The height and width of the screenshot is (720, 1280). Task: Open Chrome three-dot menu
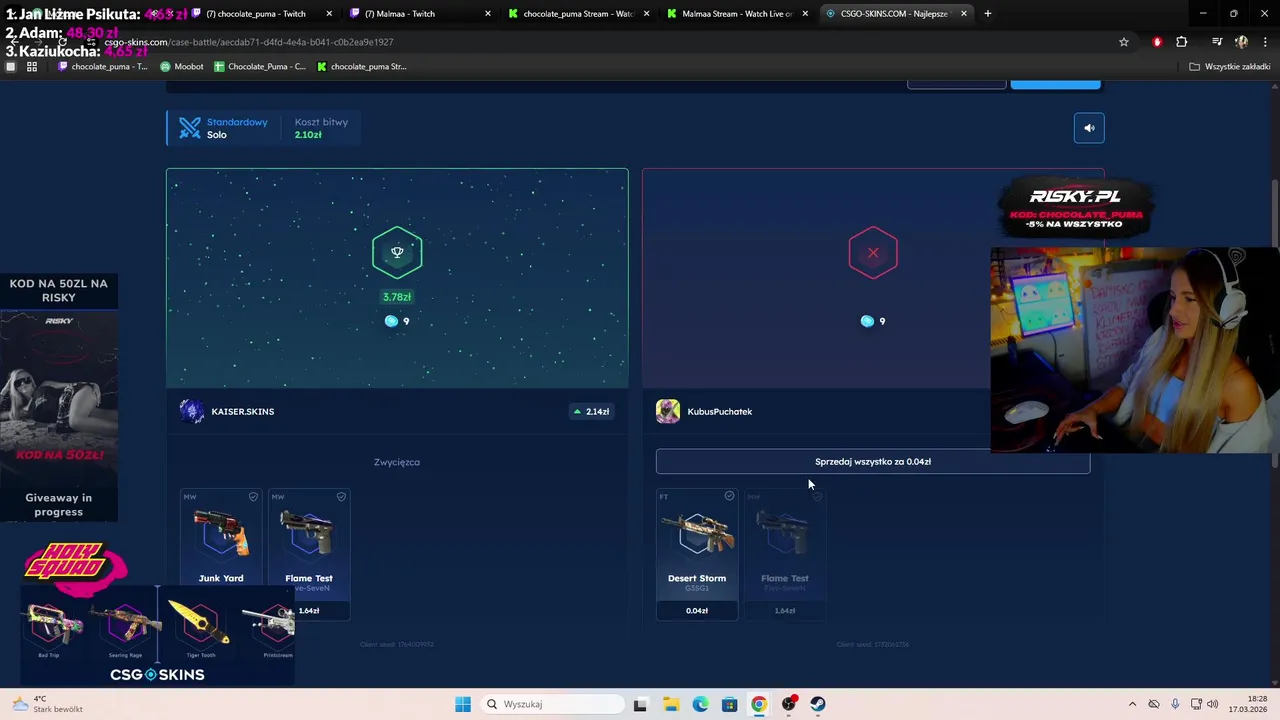point(1263,42)
